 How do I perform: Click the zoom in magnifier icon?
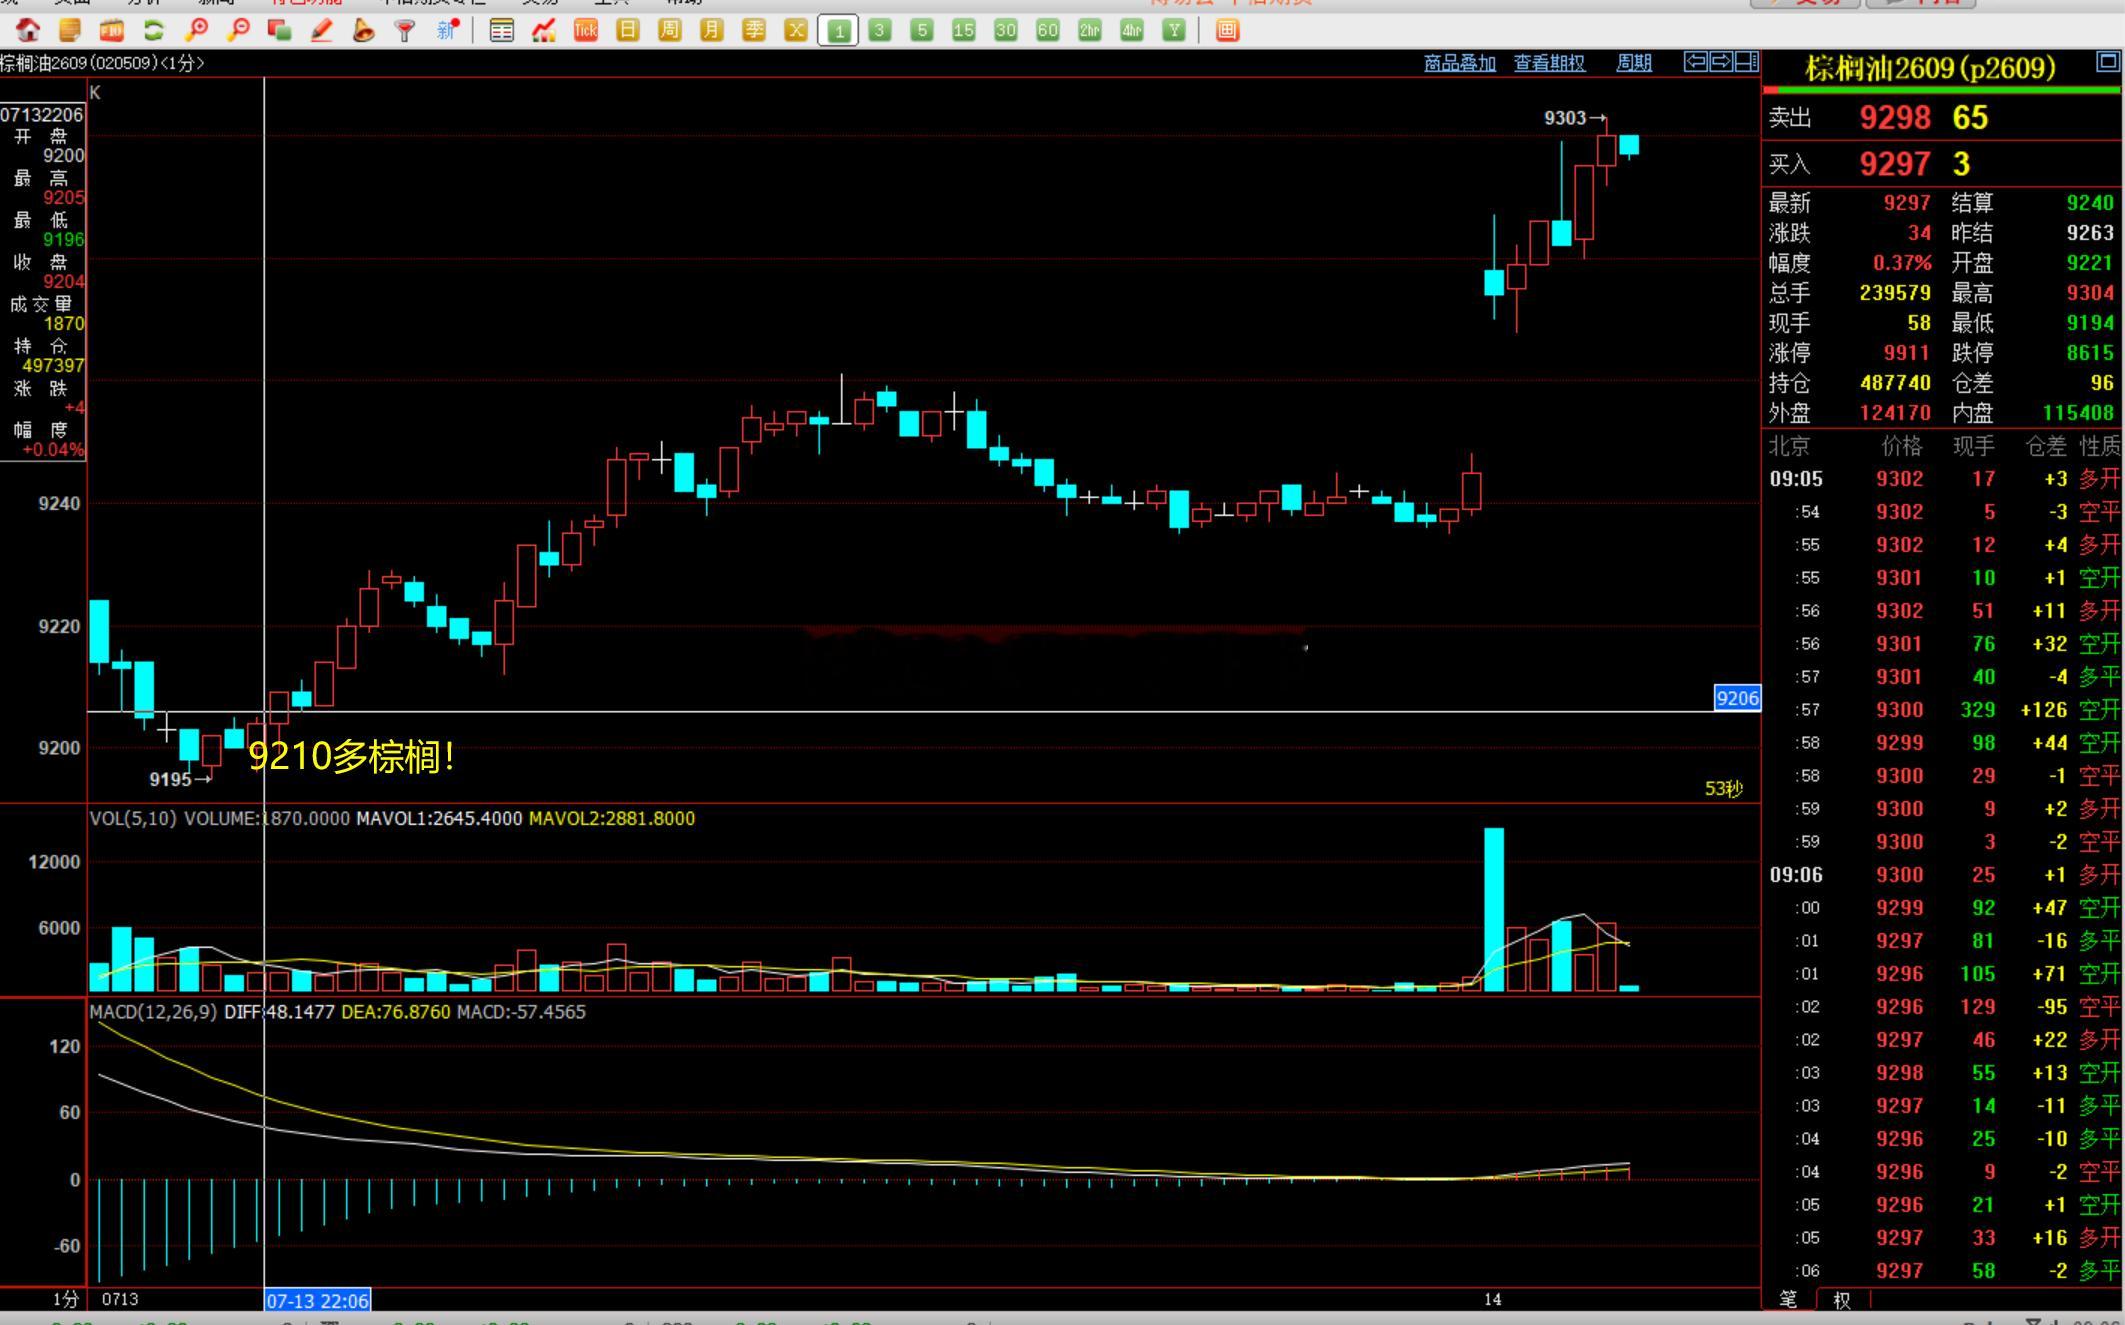coord(197,30)
